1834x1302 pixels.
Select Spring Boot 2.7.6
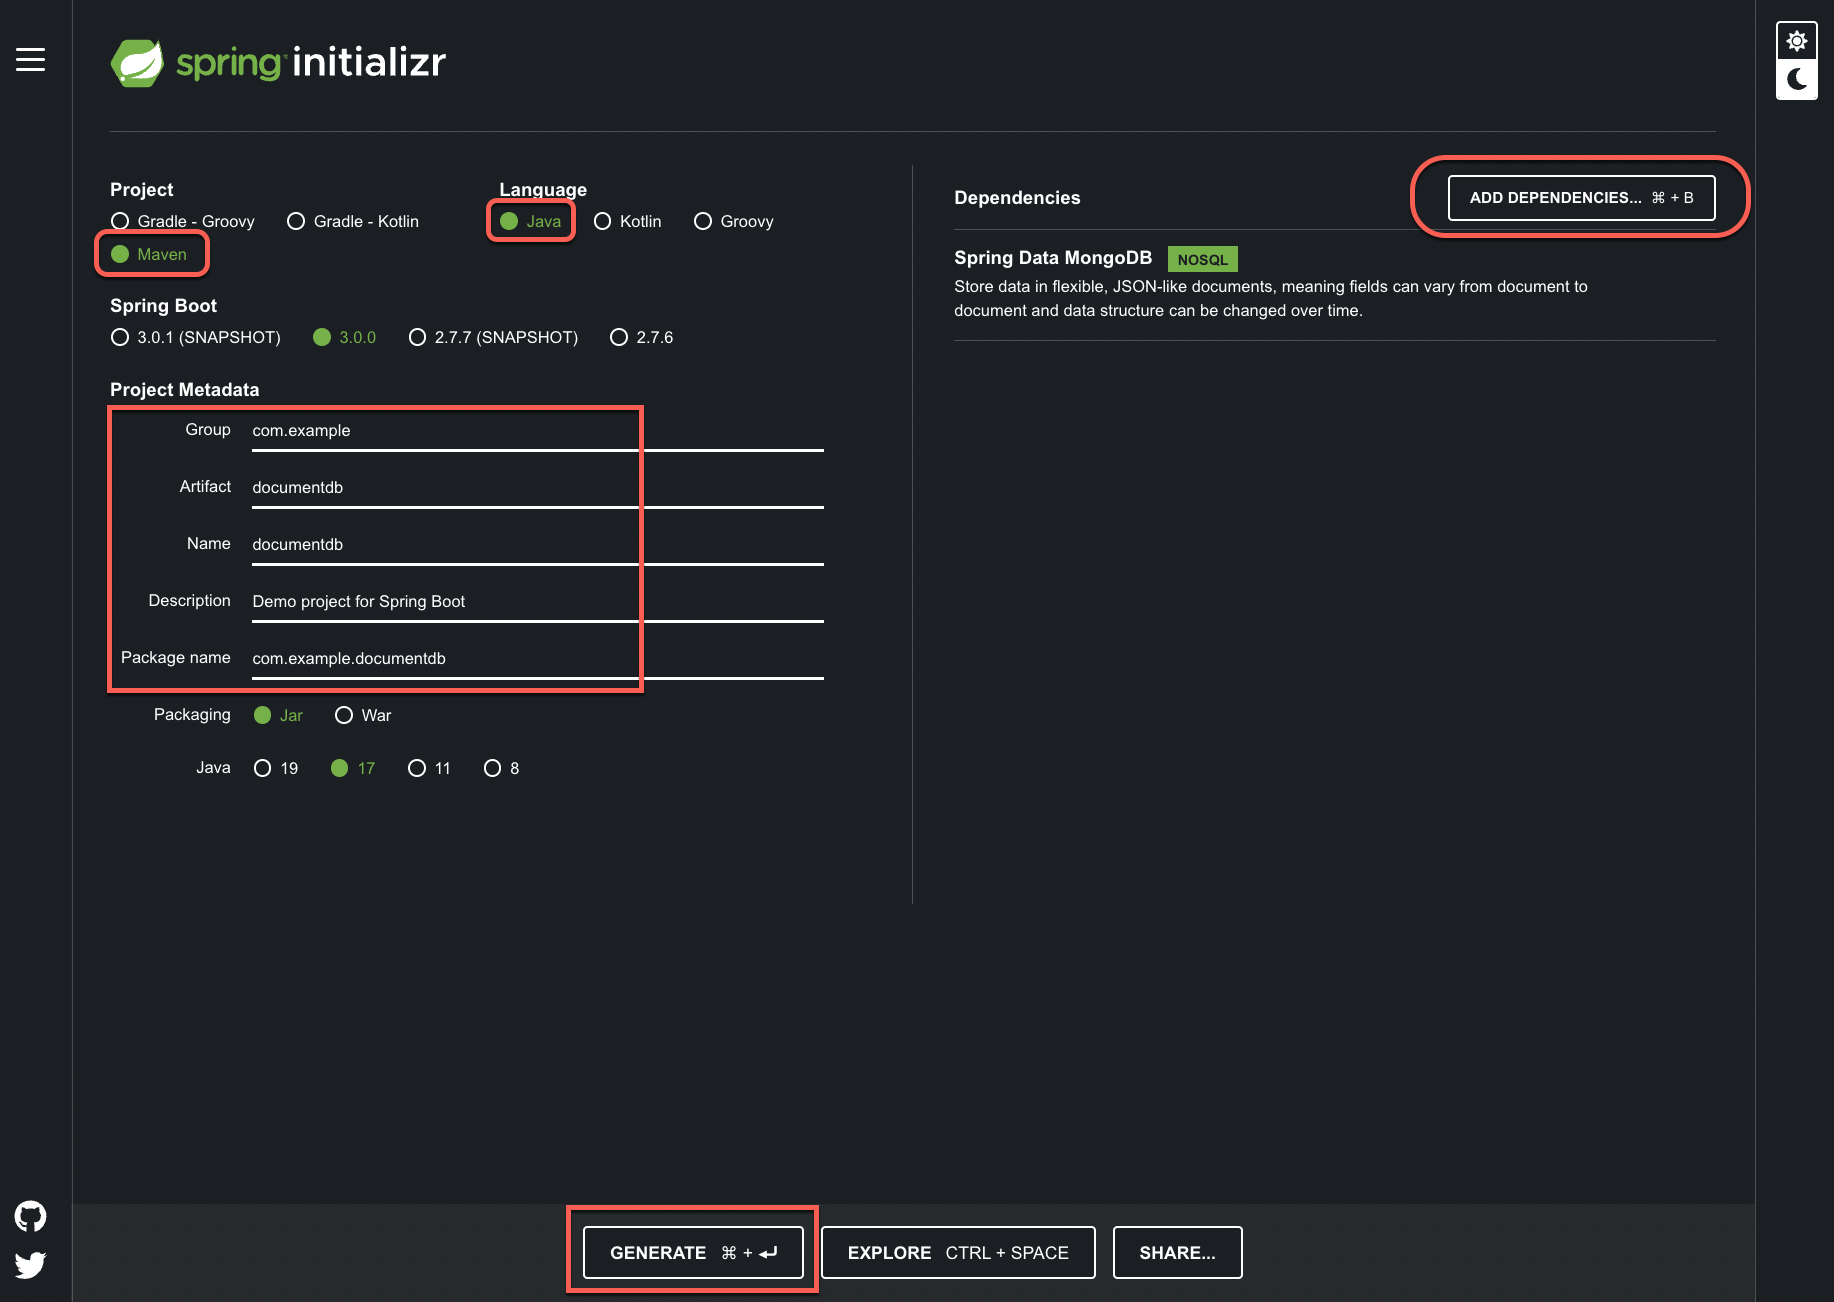pos(642,337)
